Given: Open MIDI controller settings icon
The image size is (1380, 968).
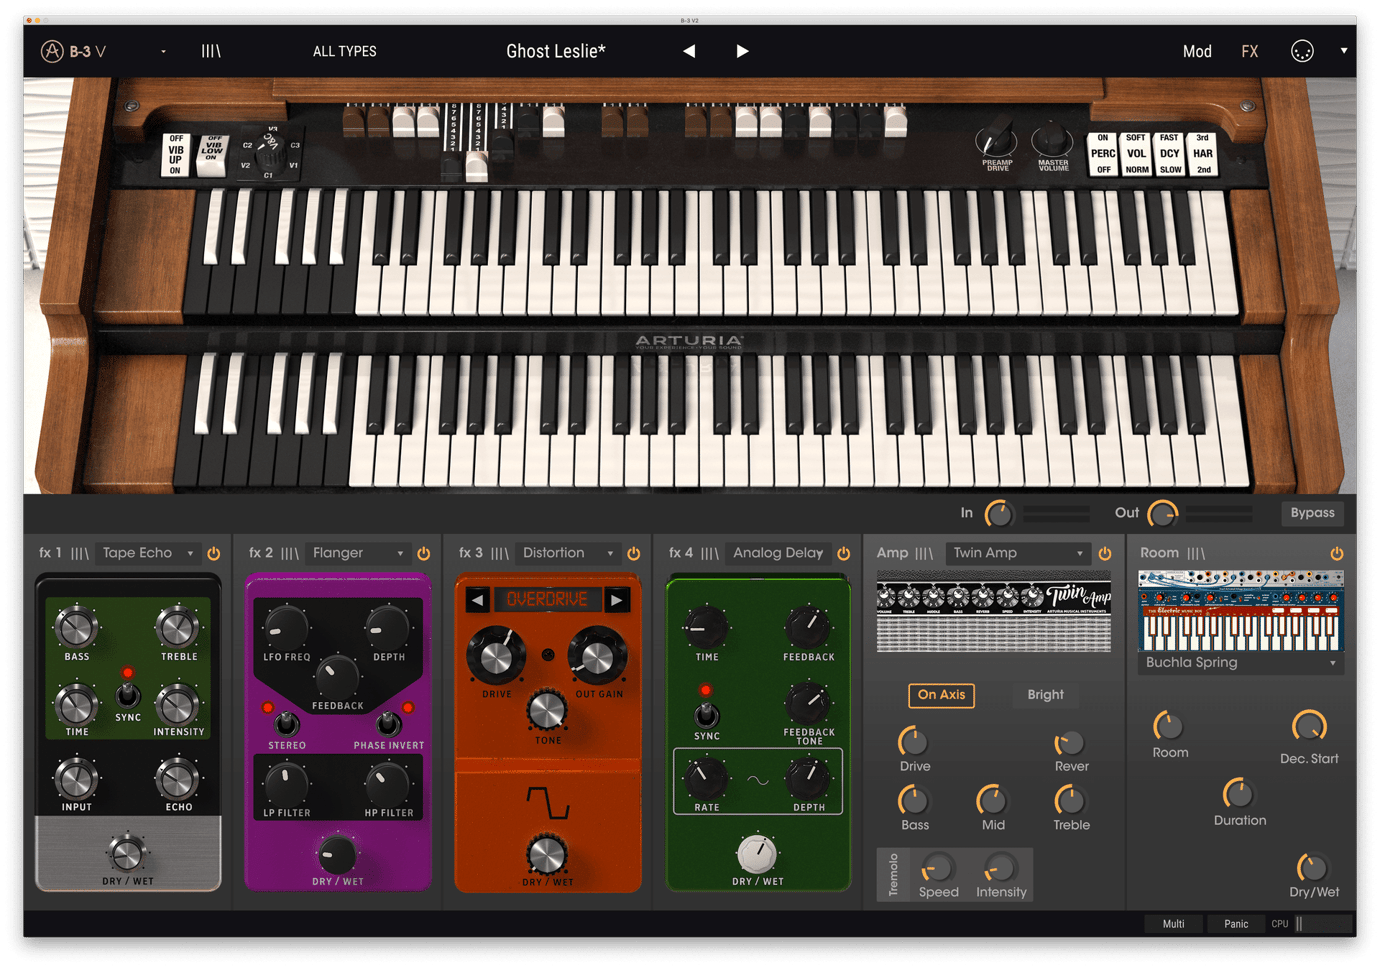Looking at the screenshot, I should tap(1302, 51).
